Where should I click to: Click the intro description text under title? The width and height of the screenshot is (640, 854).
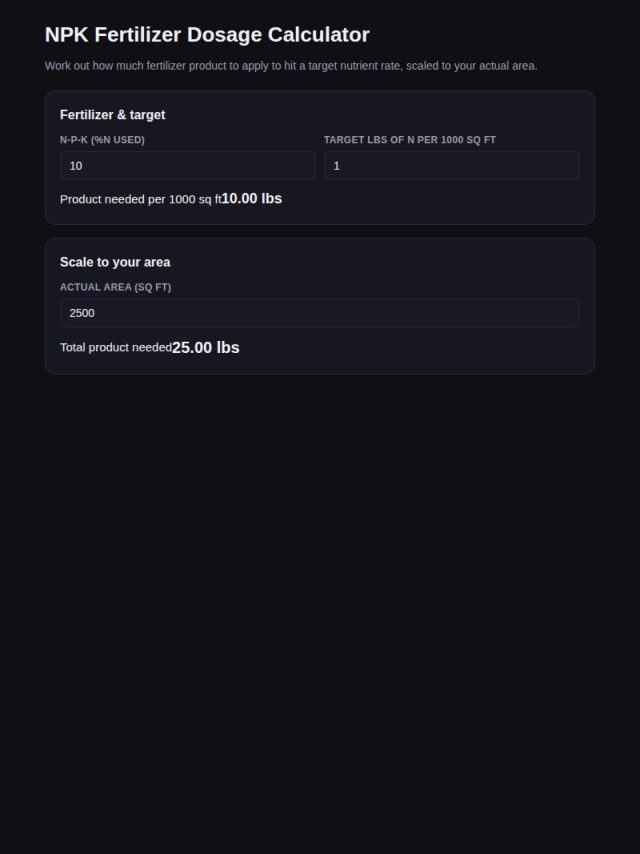(x=291, y=66)
